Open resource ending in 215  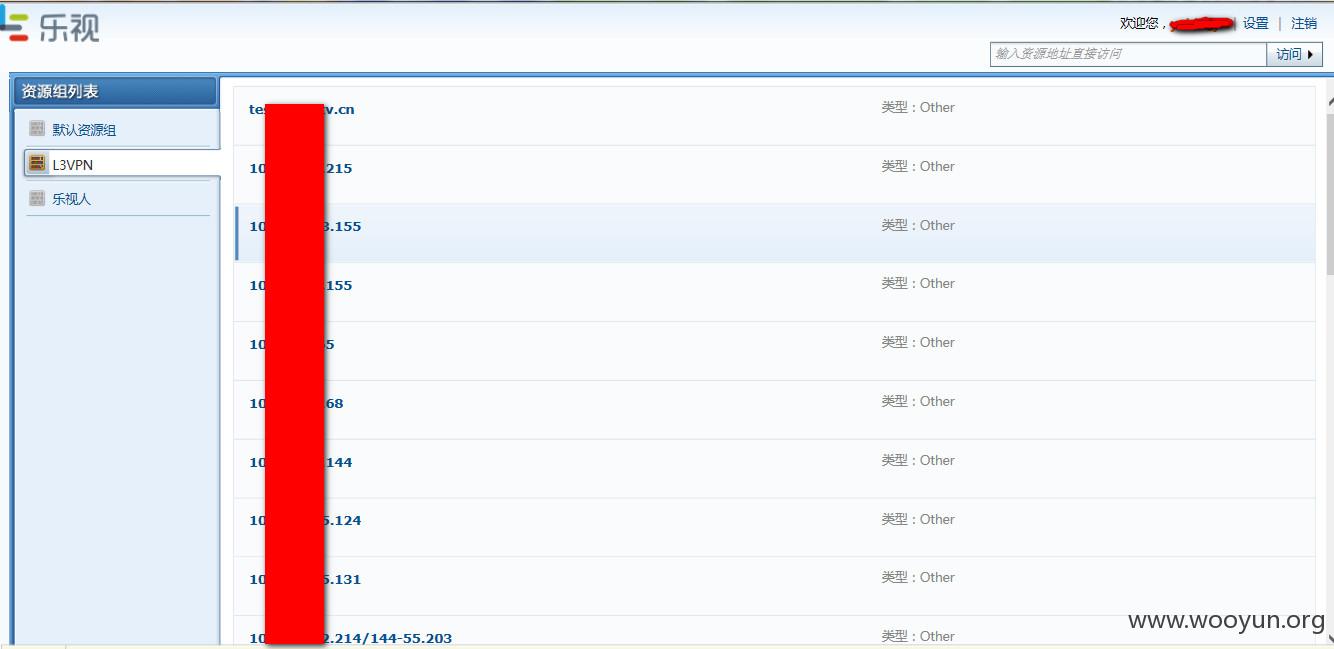tap(301, 169)
